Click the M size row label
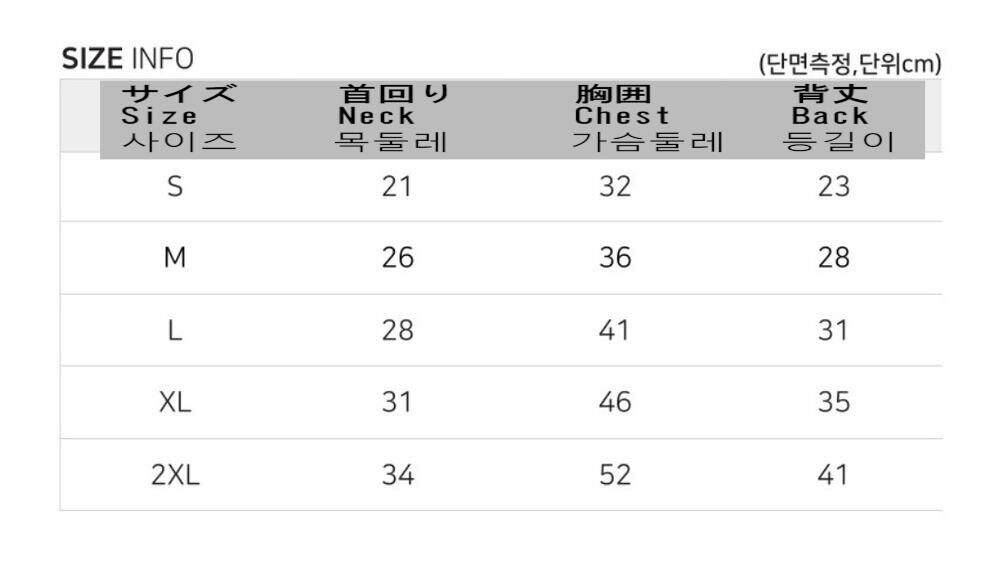The height and width of the screenshot is (576, 1000). (x=175, y=258)
